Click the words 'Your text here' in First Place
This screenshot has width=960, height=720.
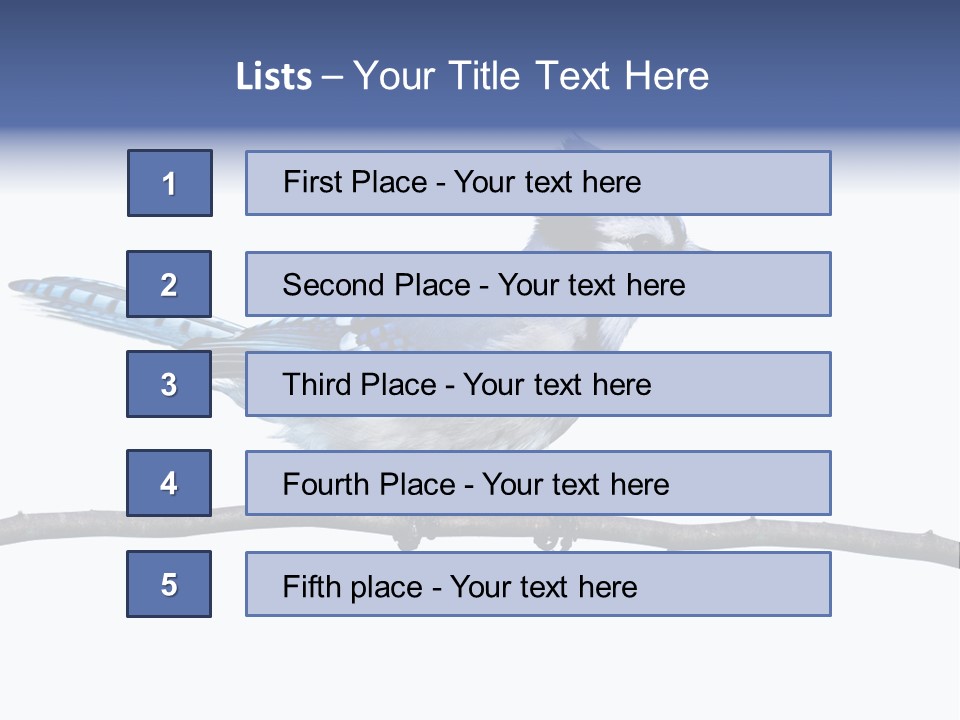pyautogui.click(x=547, y=182)
